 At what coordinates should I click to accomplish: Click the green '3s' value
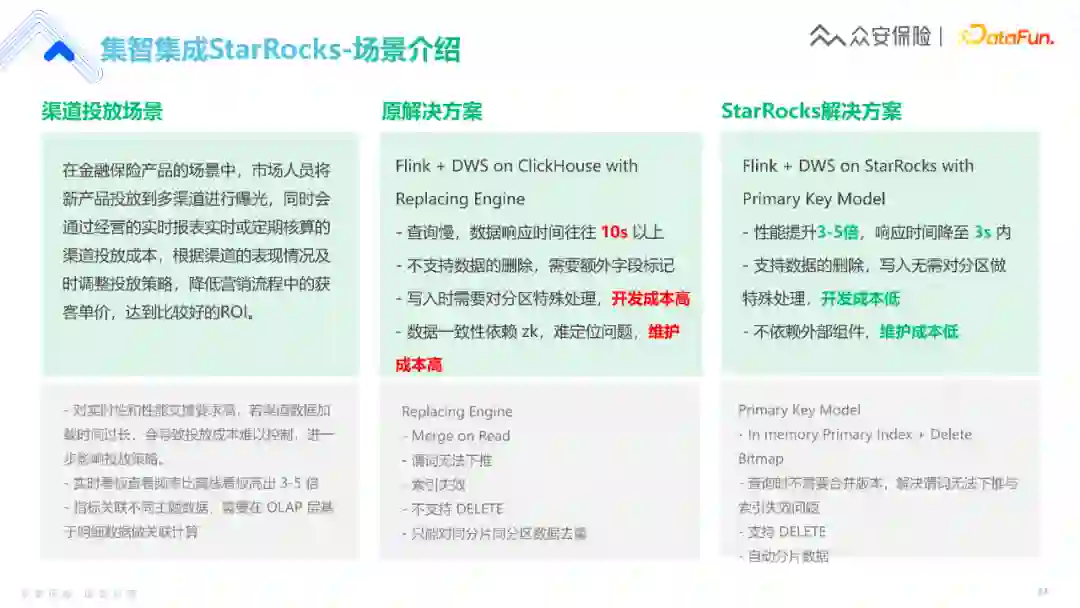coord(982,233)
